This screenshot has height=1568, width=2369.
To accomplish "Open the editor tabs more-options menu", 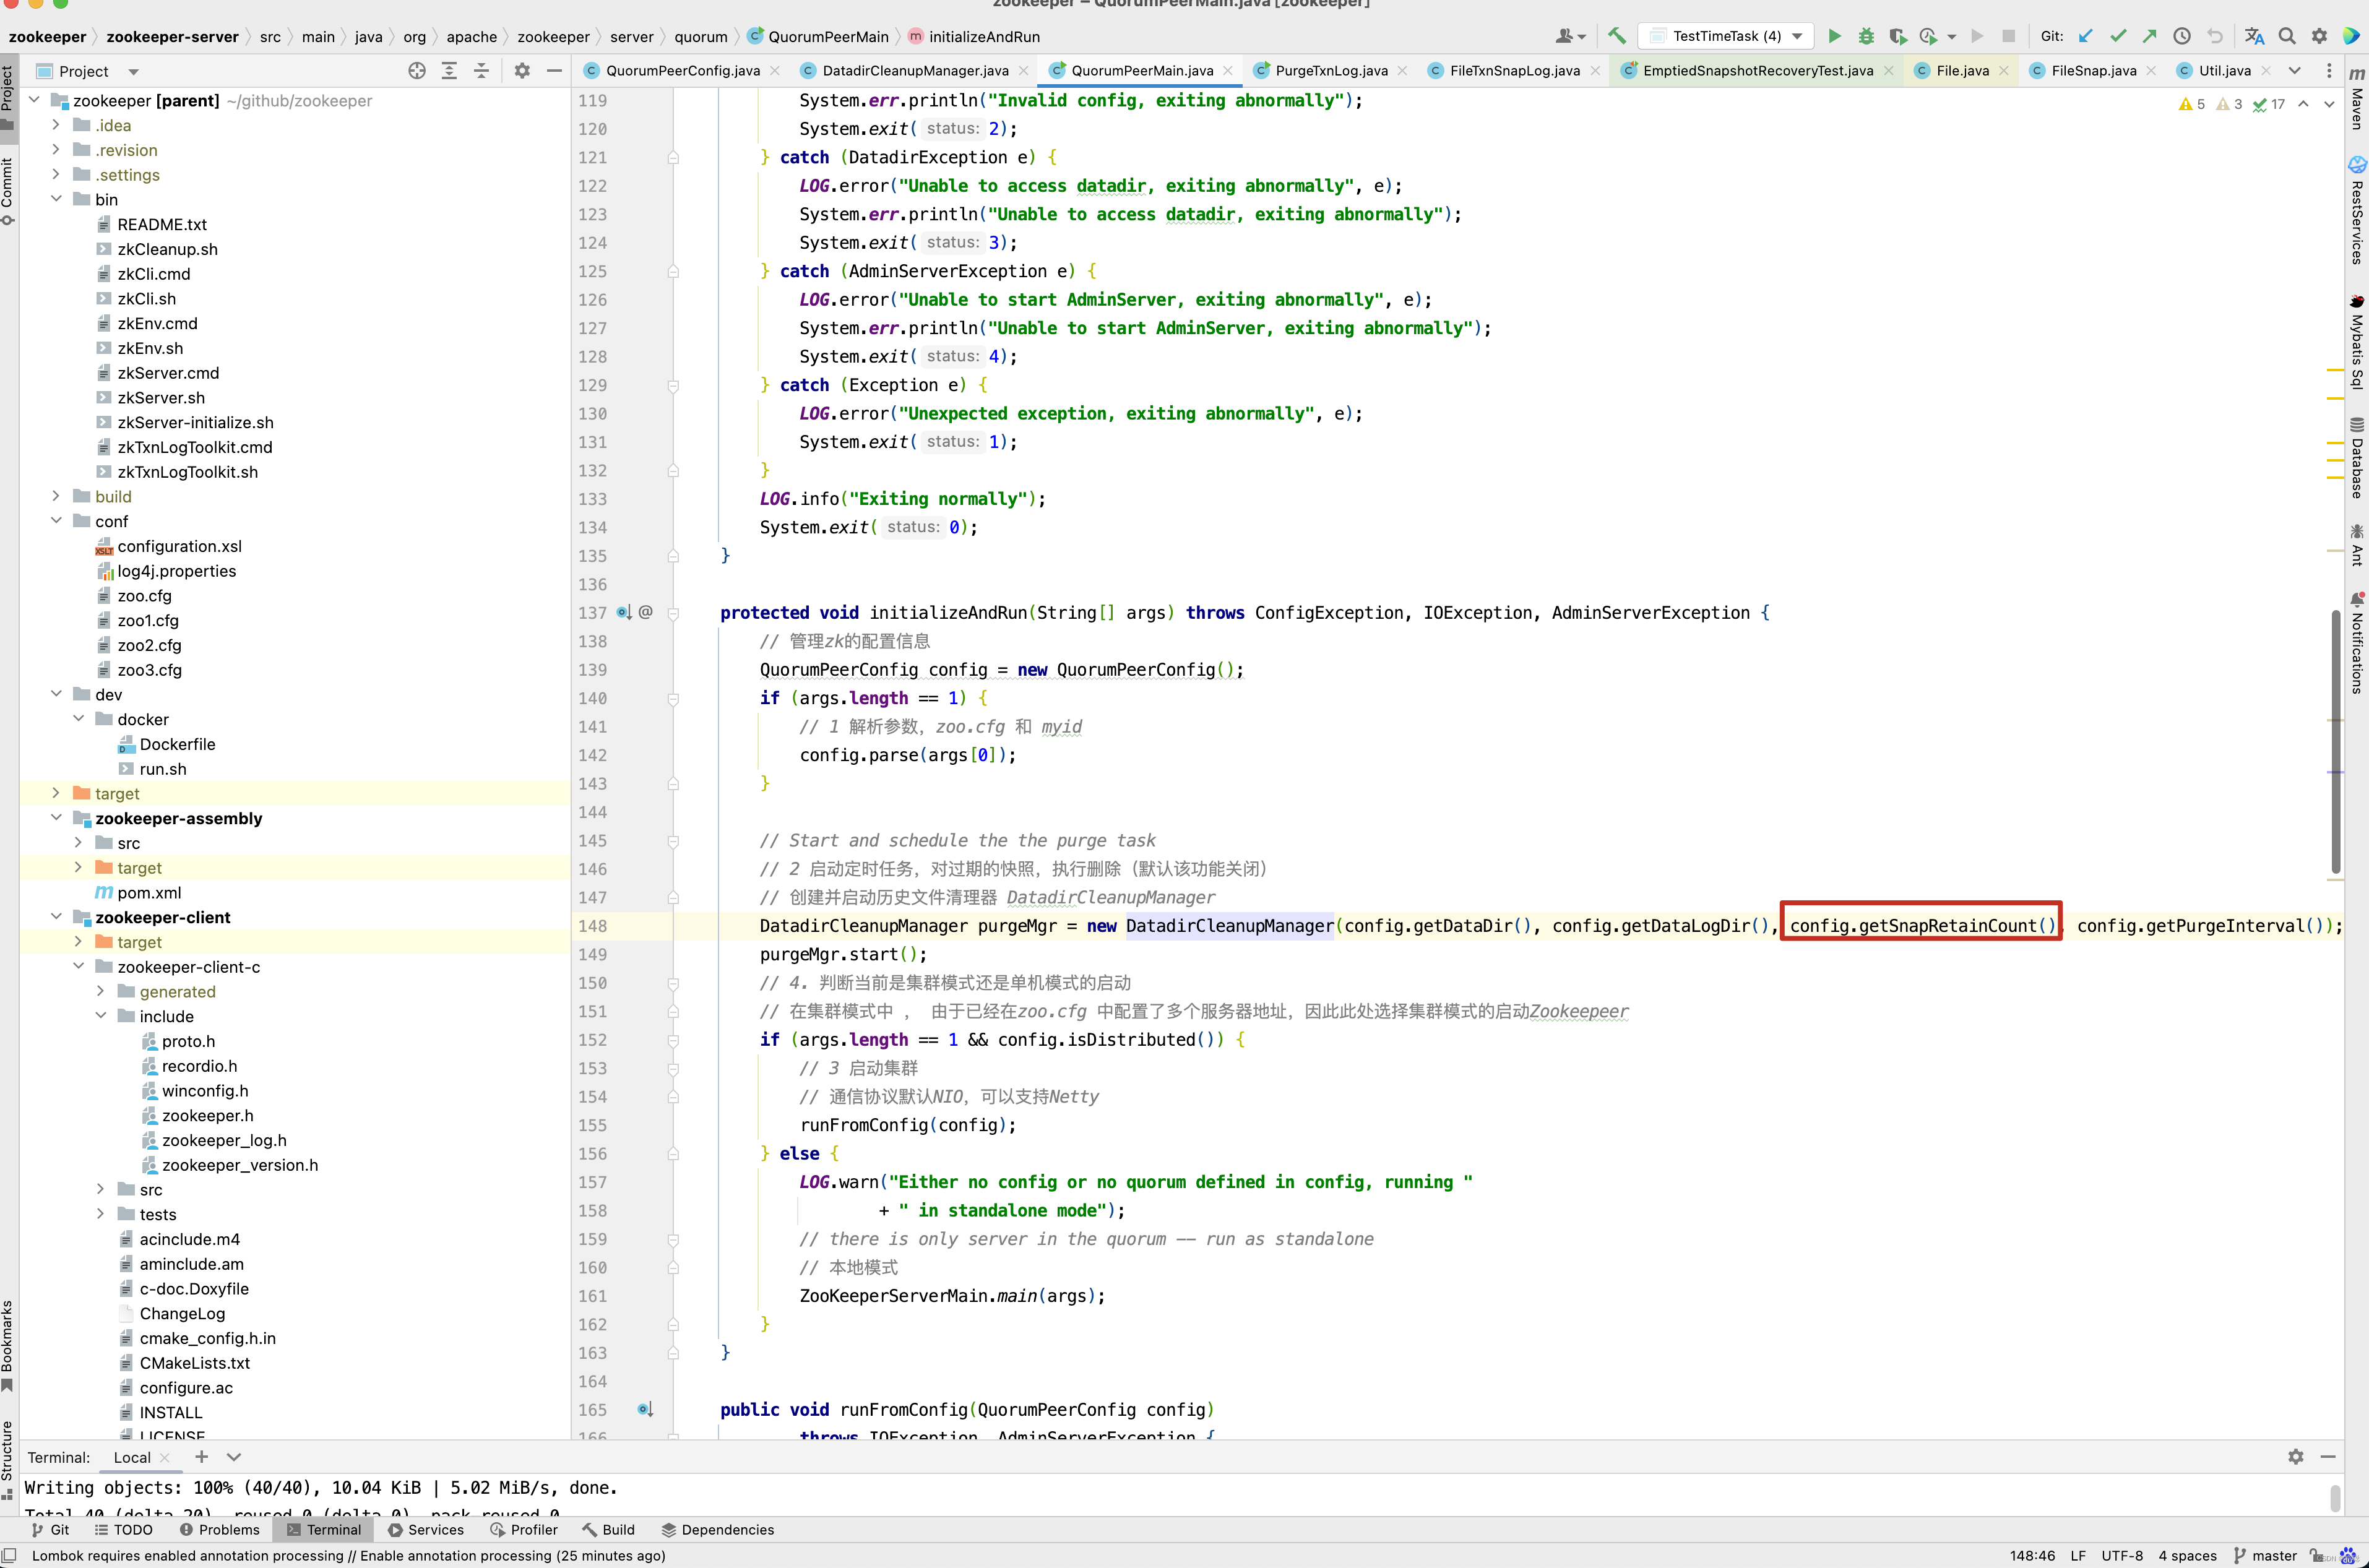I will point(2329,71).
